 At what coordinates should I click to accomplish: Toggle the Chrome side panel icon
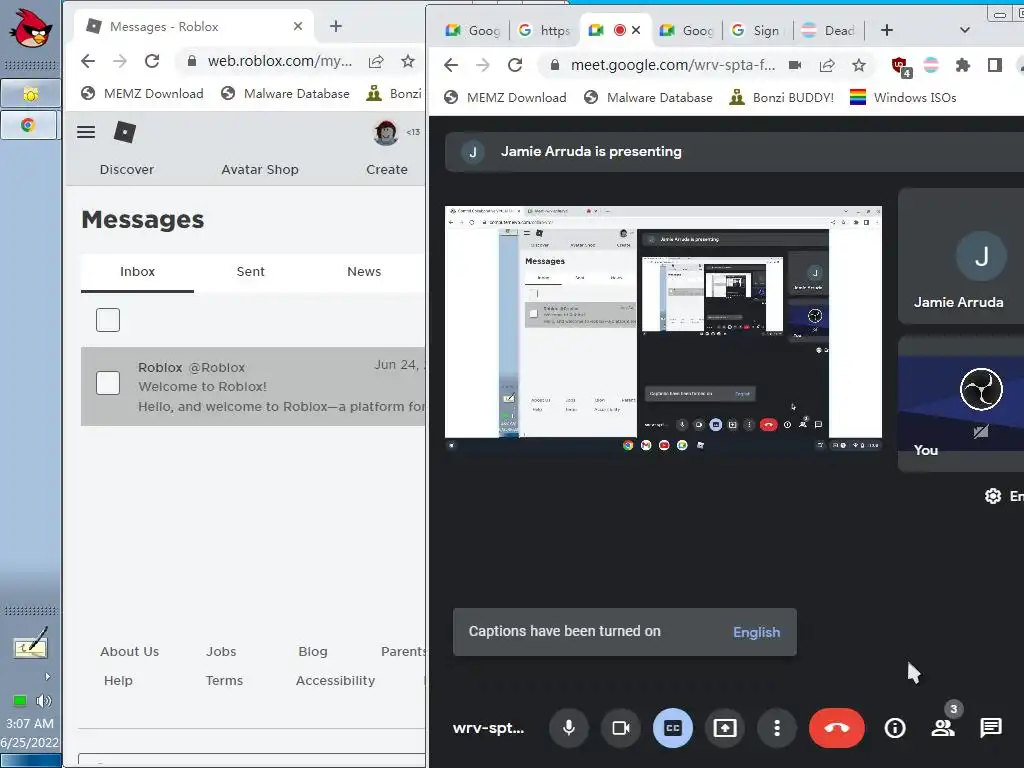pos(995,65)
